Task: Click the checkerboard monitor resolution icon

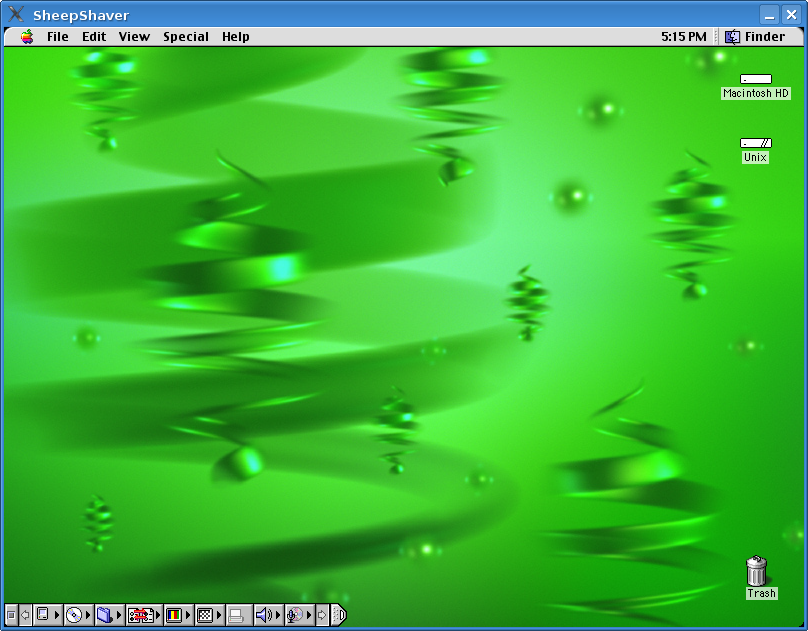Action: [205, 615]
